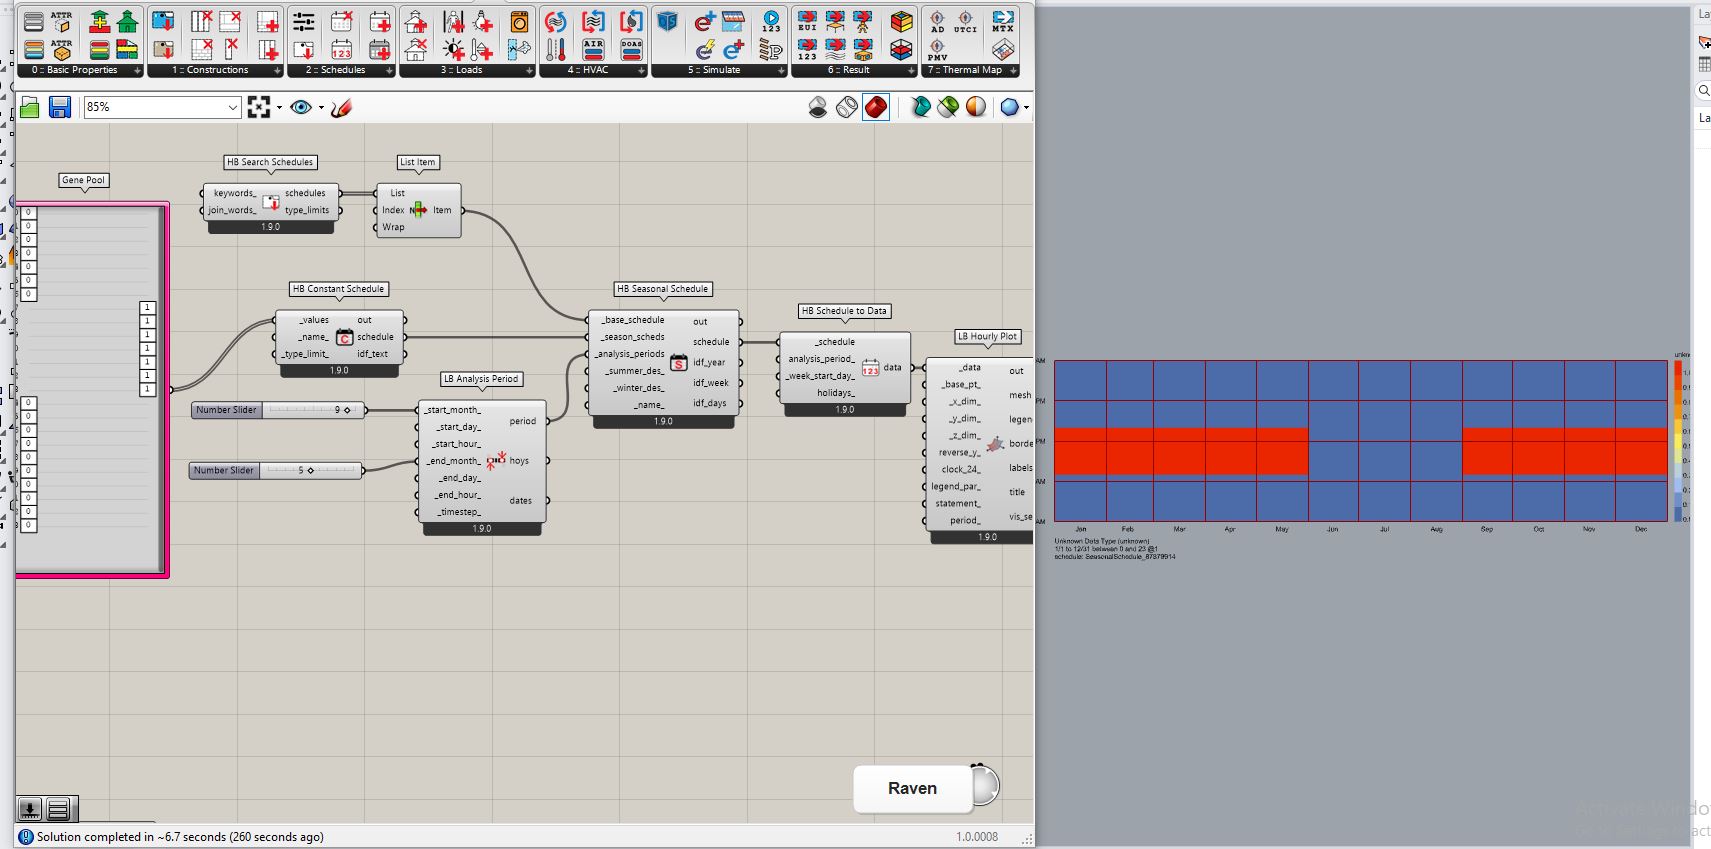1711x849 pixels.
Task: Click the S icon on the HB Seasonal Schedule component
Action: [x=678, y=362]
